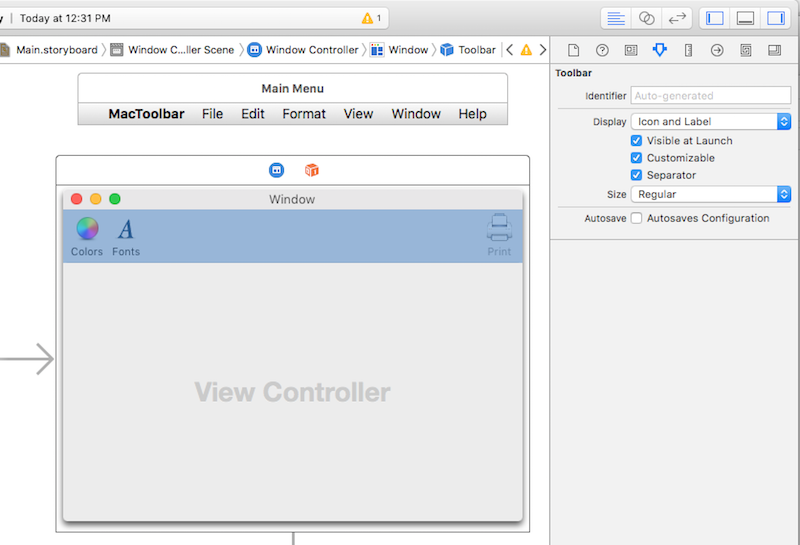Open the Identity inspector
The image size is (800, 545).
click(x=631, y=50)
